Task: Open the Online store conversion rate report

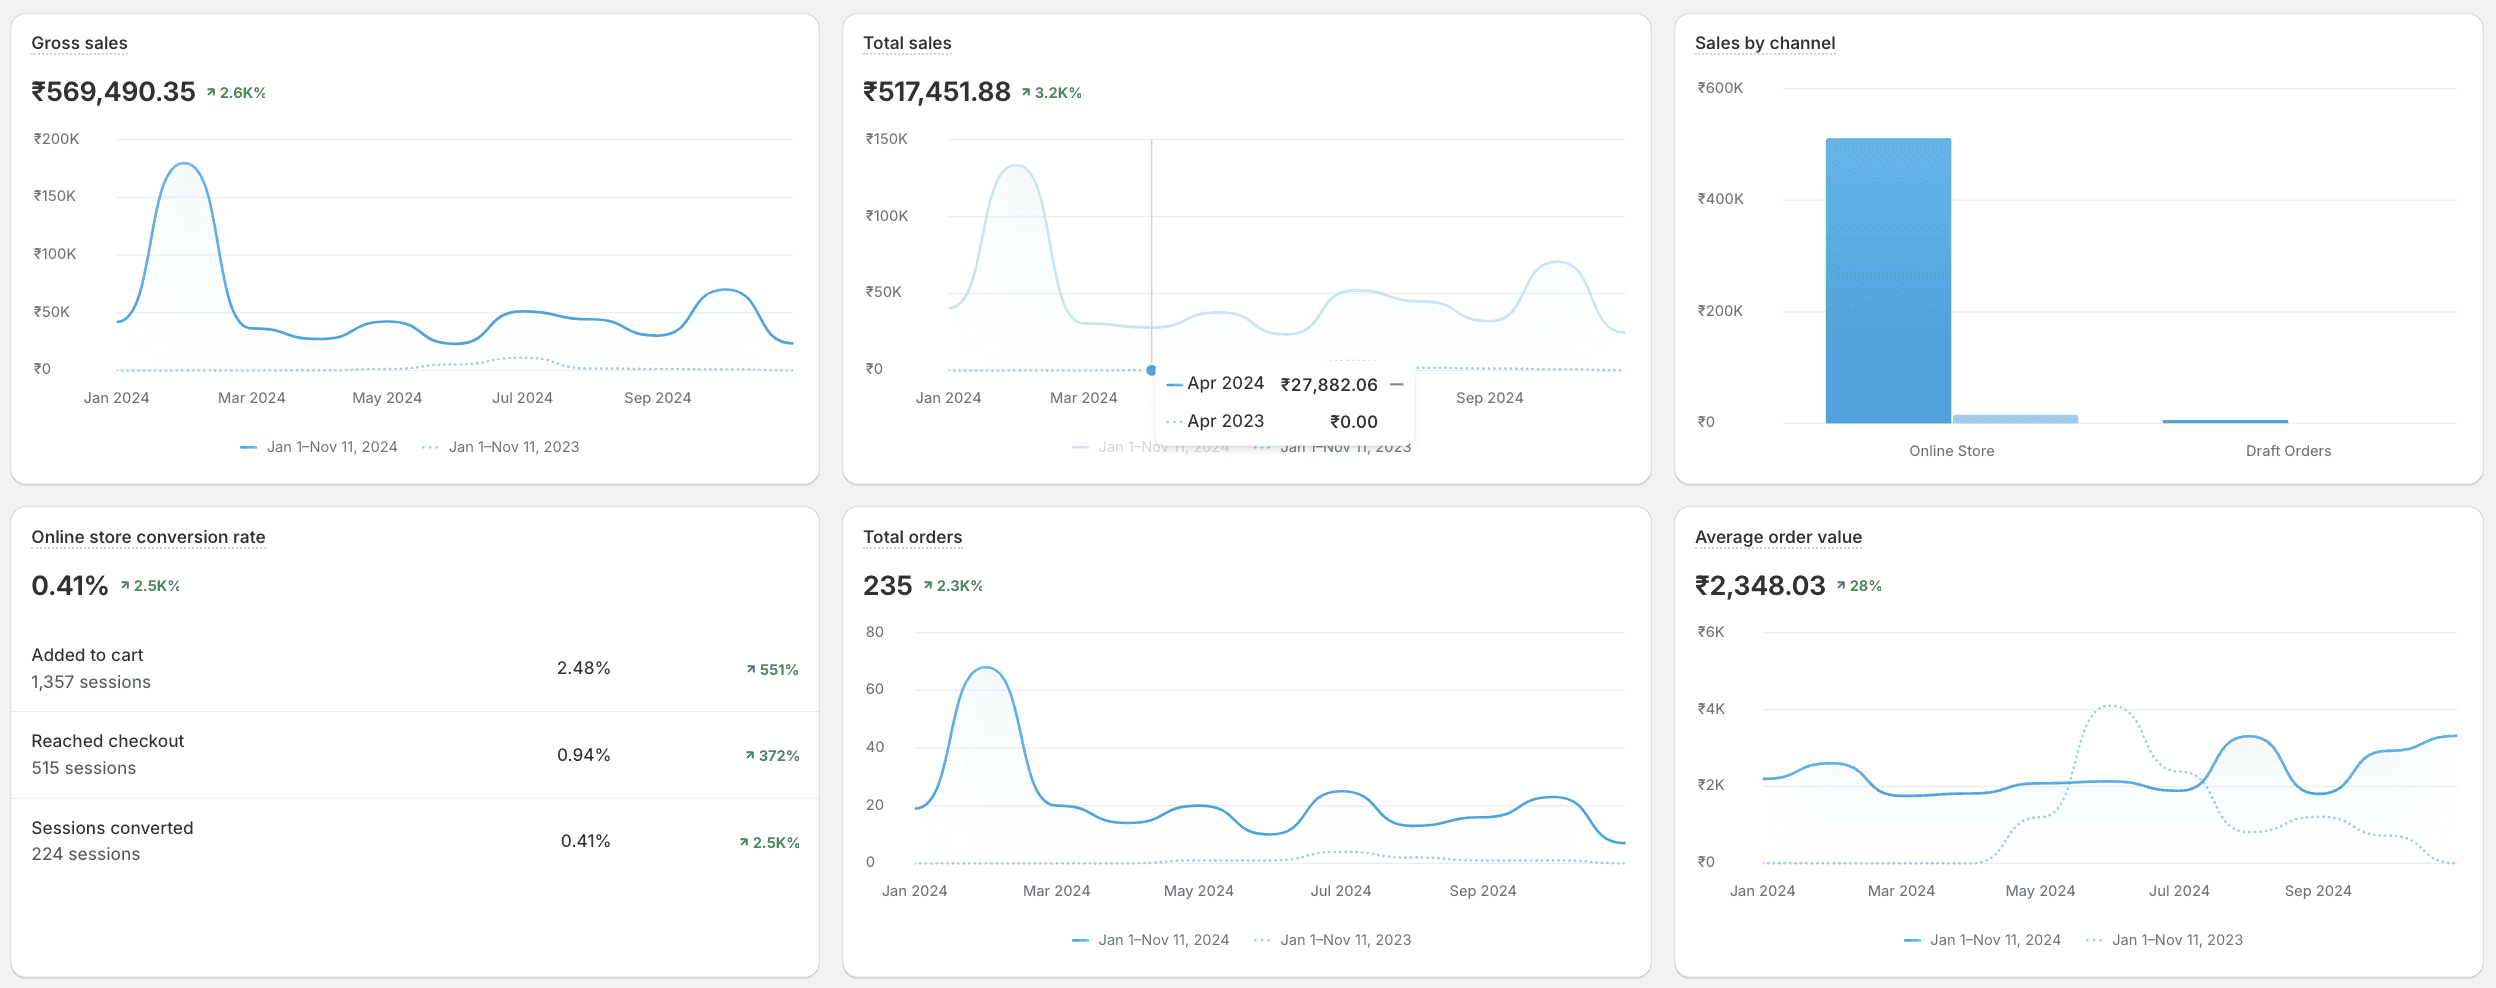Action: pyautogui.click(x=148, y=537)
